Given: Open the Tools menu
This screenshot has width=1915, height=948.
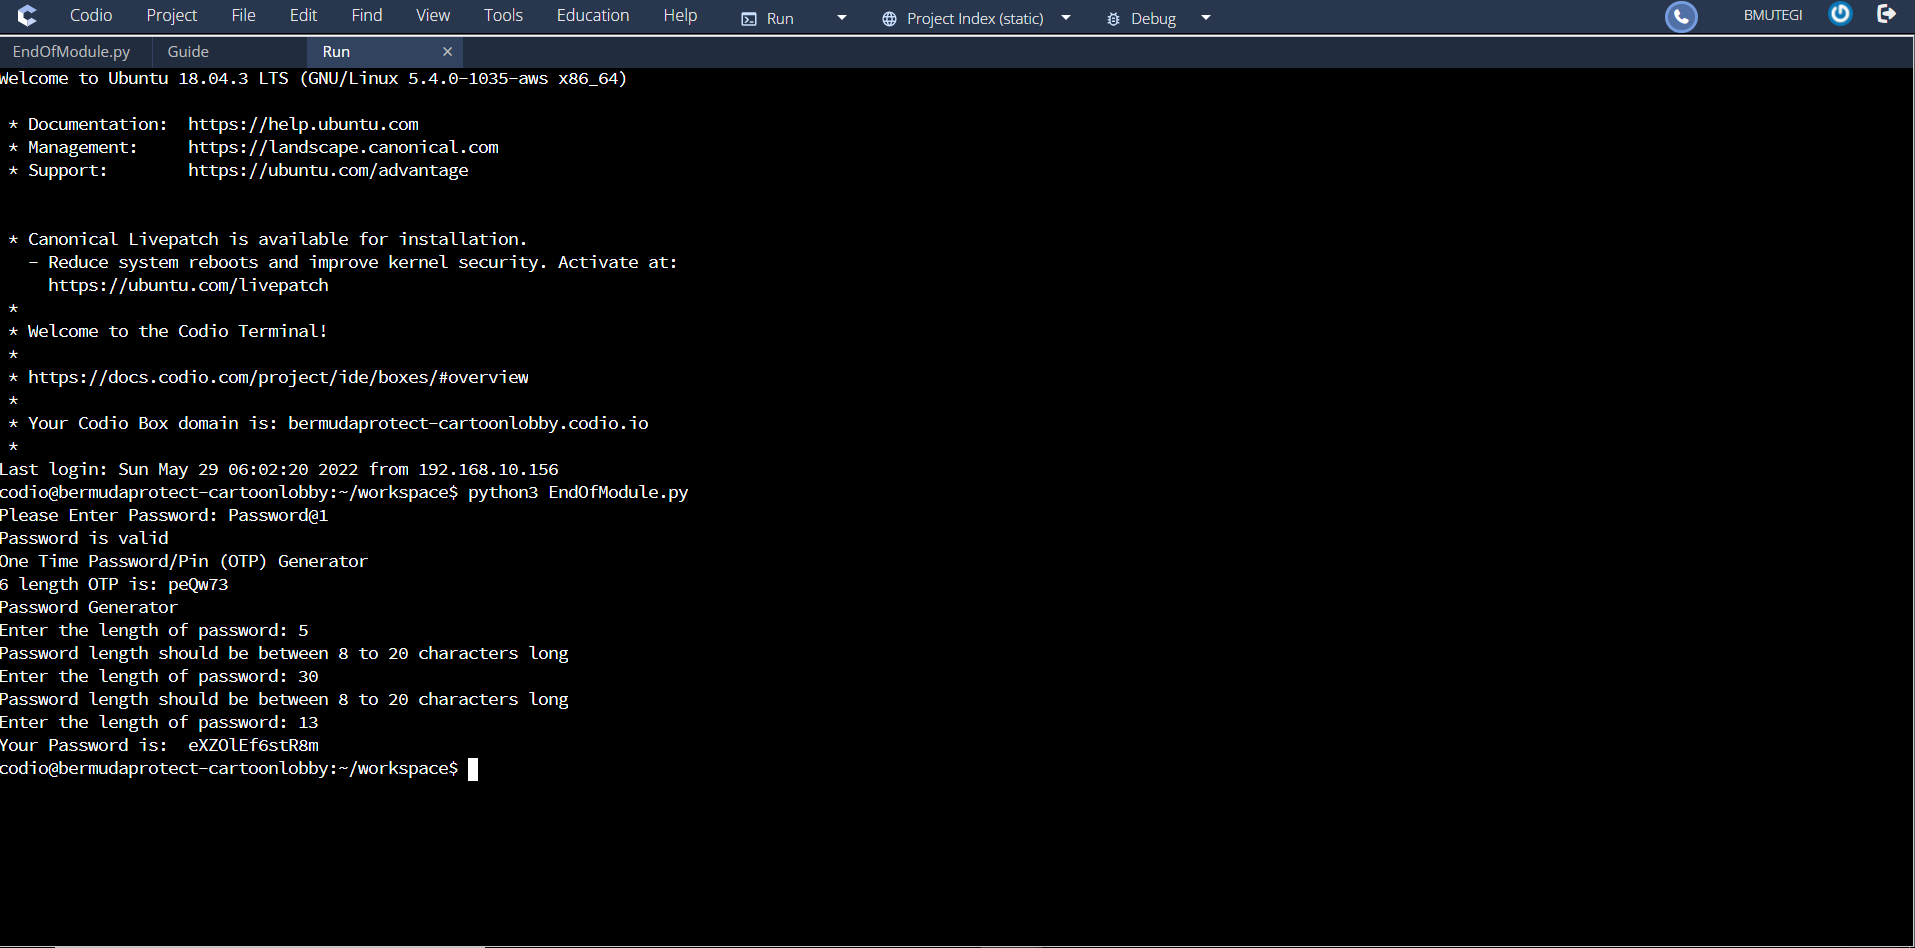Looking at the screenshot, I should (x=503, y=16).
